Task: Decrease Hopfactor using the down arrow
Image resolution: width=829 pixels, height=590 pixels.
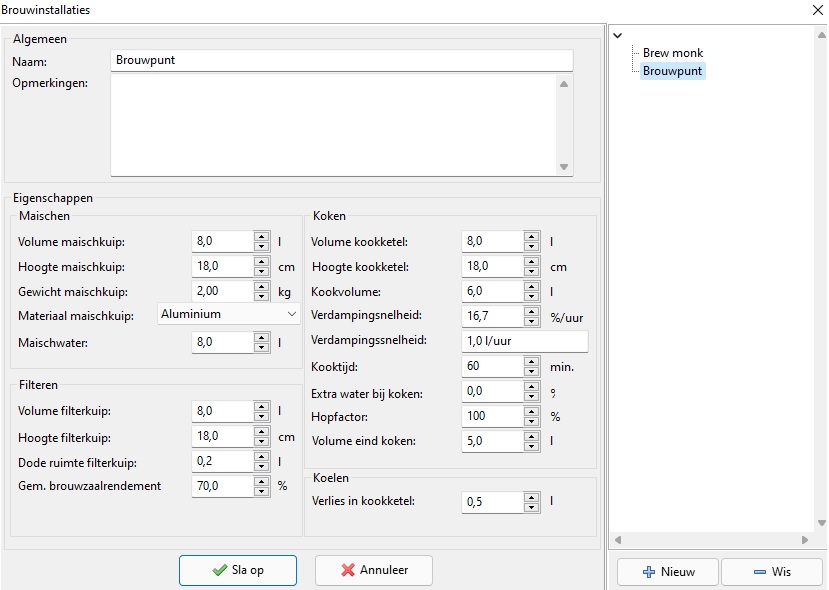Action: (x=533, y=421)
